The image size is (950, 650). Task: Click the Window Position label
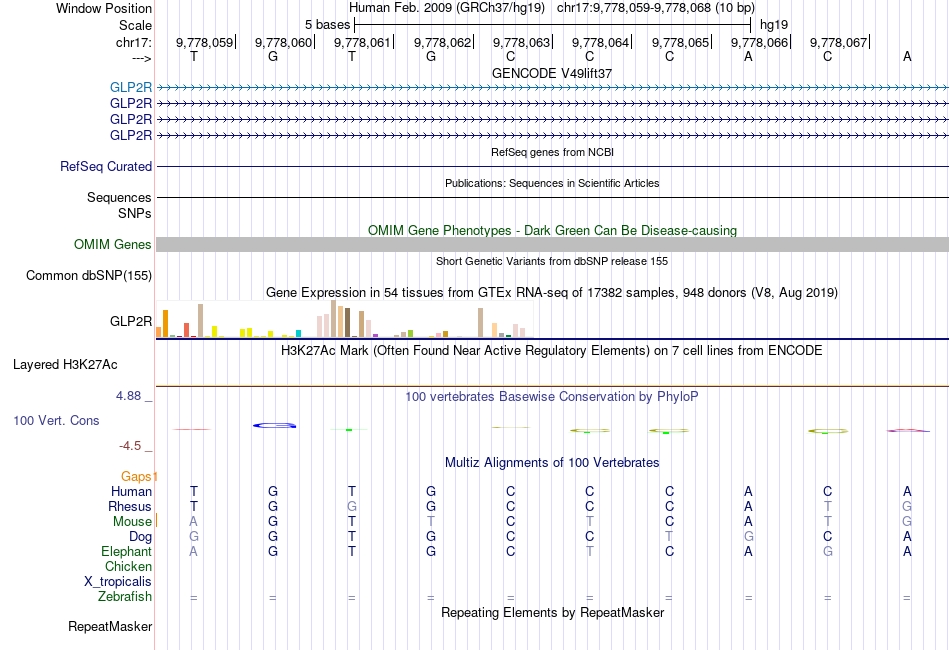point(104,8)
